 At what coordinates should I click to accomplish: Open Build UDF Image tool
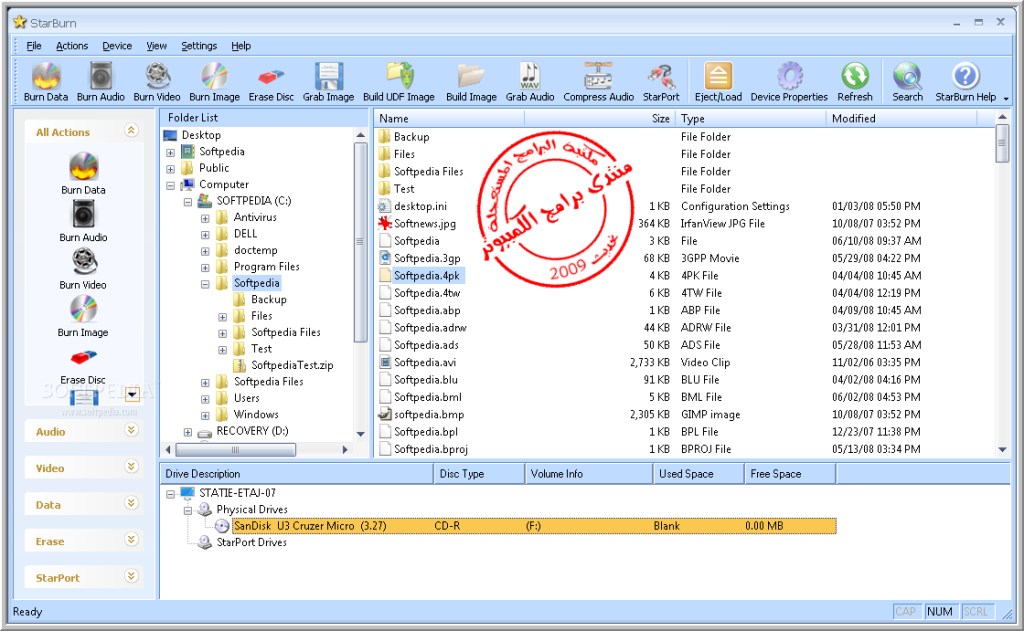[399, 82]
